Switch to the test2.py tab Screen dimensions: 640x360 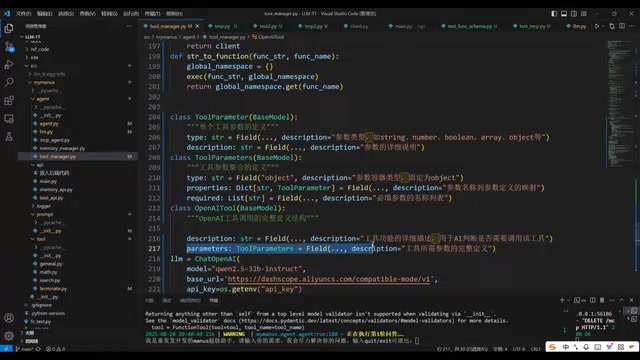268,26
